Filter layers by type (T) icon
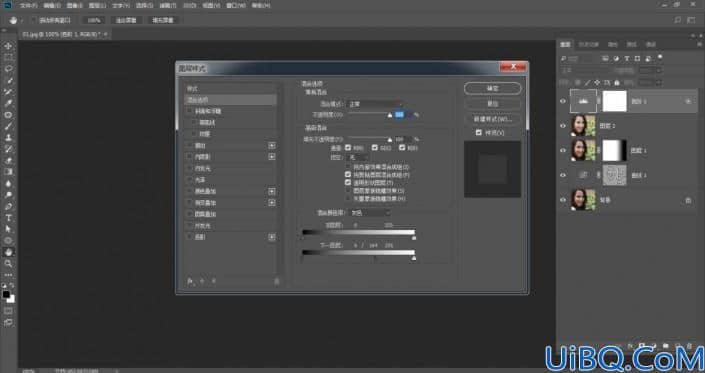This screenshot has height=373, width=705. 627,58
